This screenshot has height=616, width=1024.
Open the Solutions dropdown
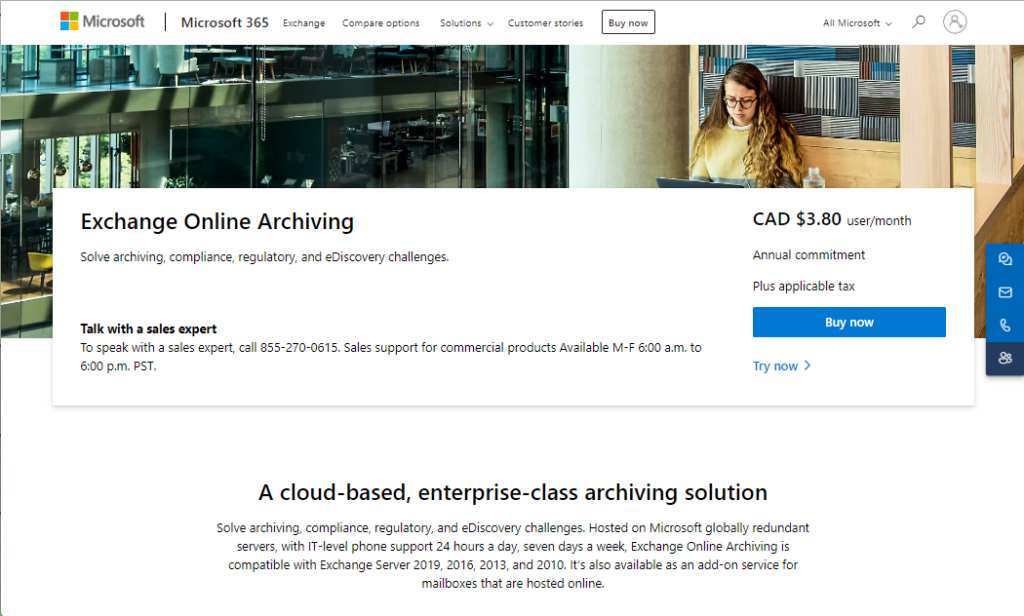tap(466, 22)
